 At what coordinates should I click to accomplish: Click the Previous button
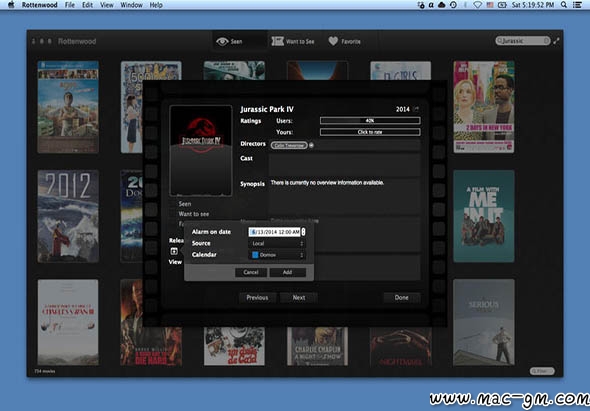pyautogui.click(x=257, y=297)
